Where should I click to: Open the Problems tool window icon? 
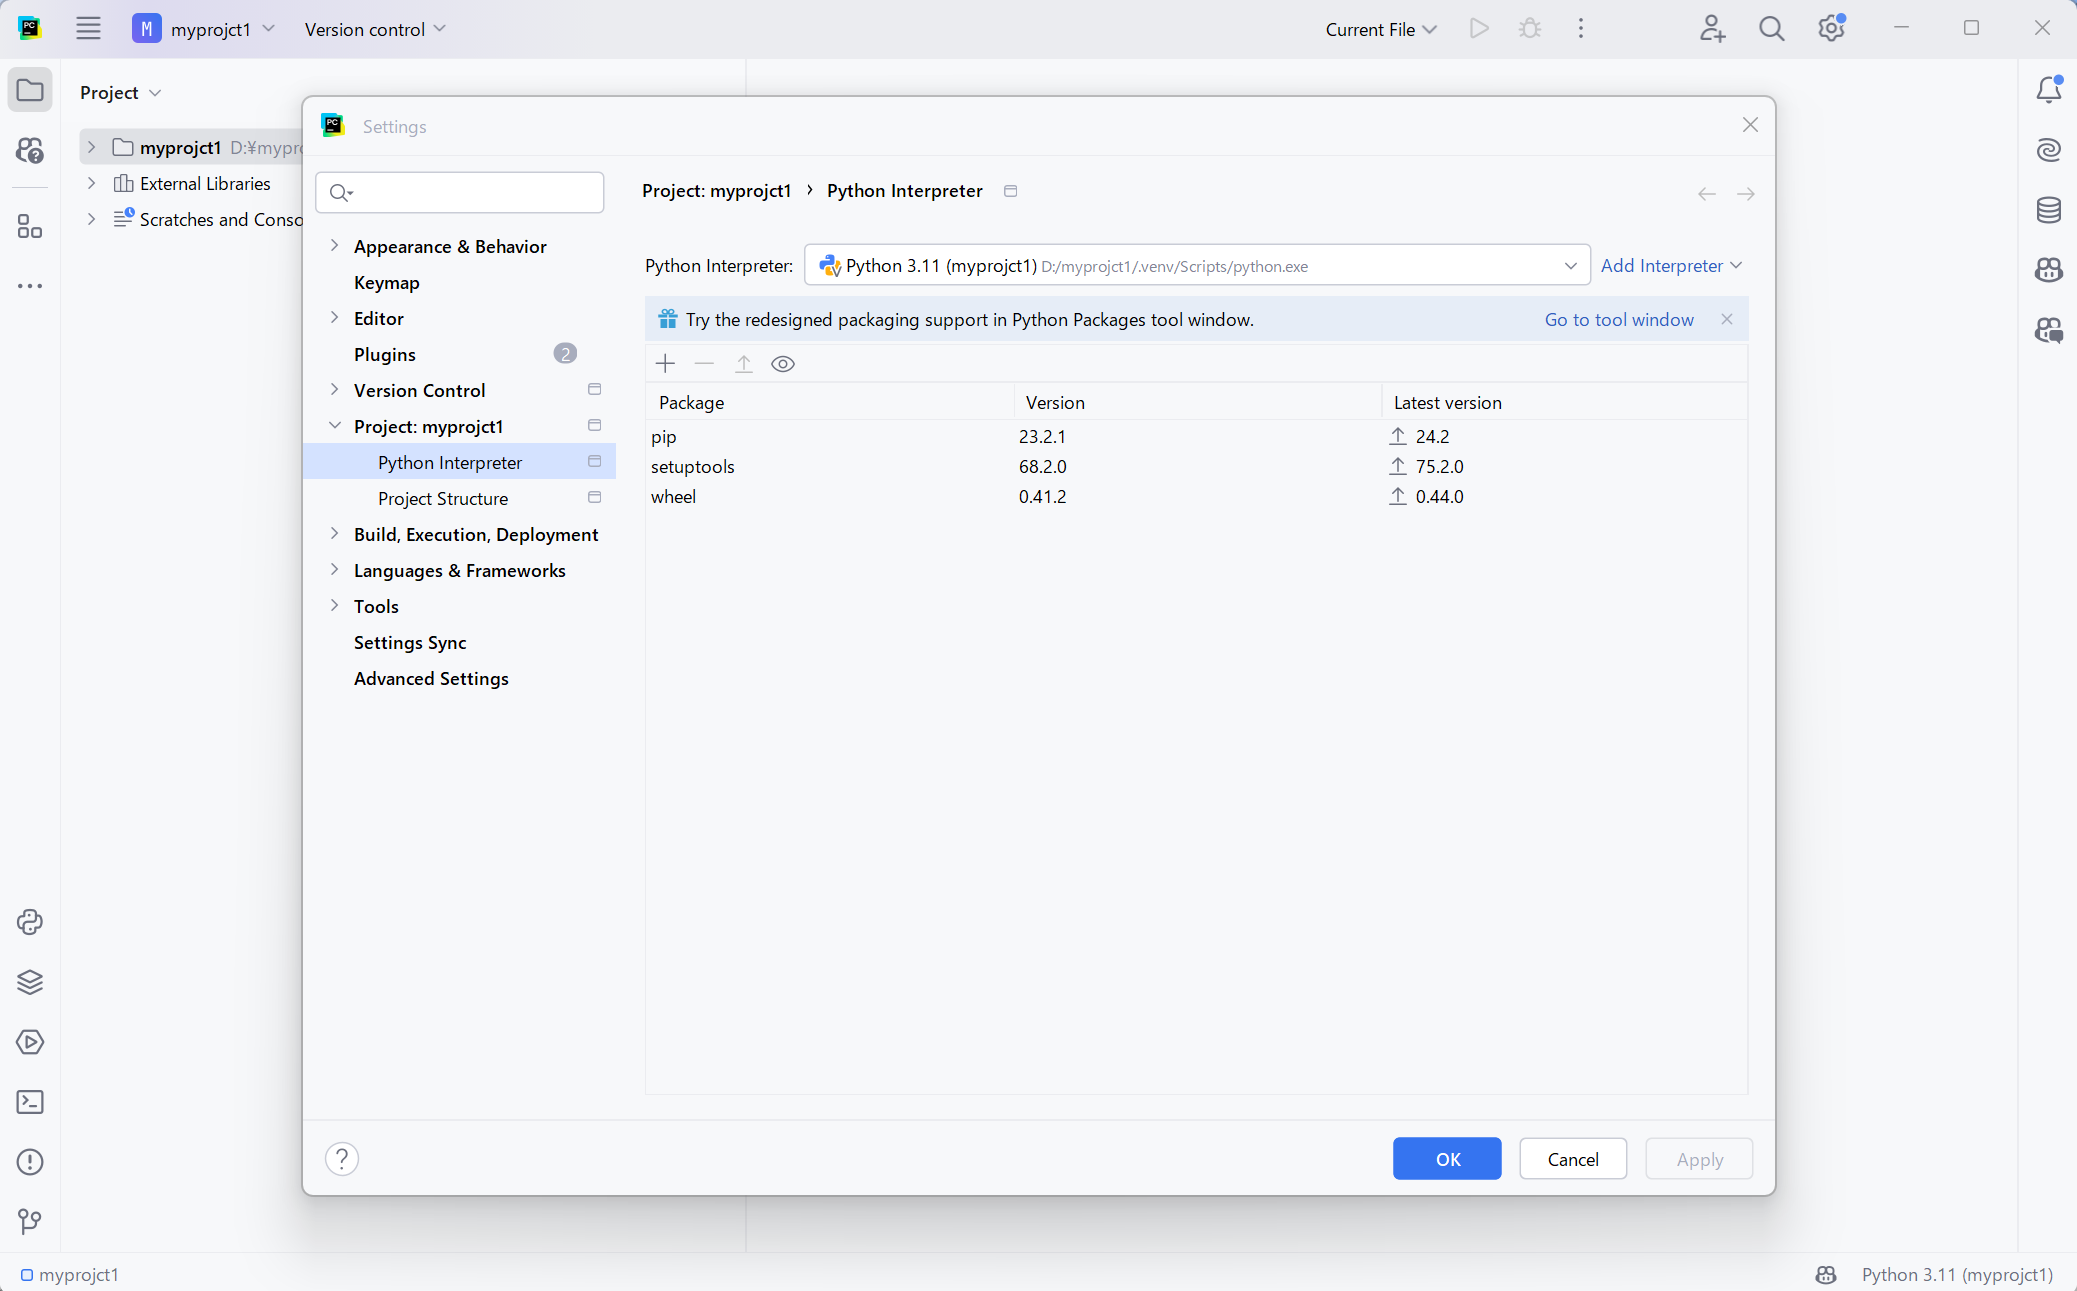pos(30,1162)
